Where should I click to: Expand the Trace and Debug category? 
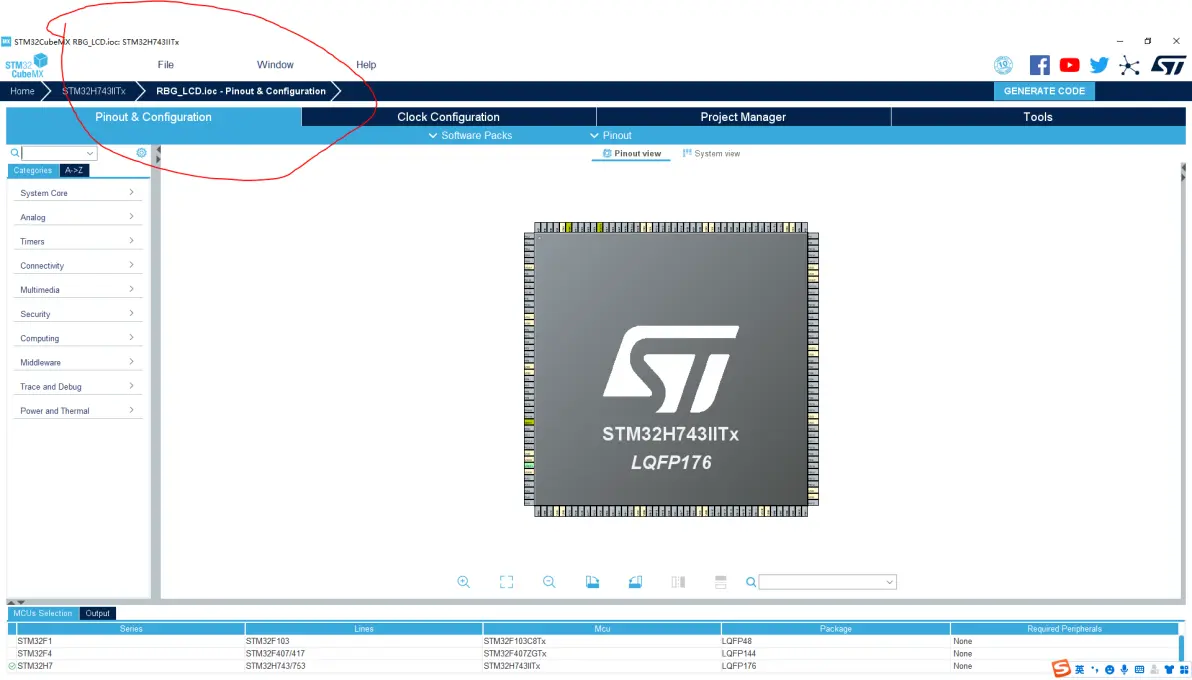[78, 386]
